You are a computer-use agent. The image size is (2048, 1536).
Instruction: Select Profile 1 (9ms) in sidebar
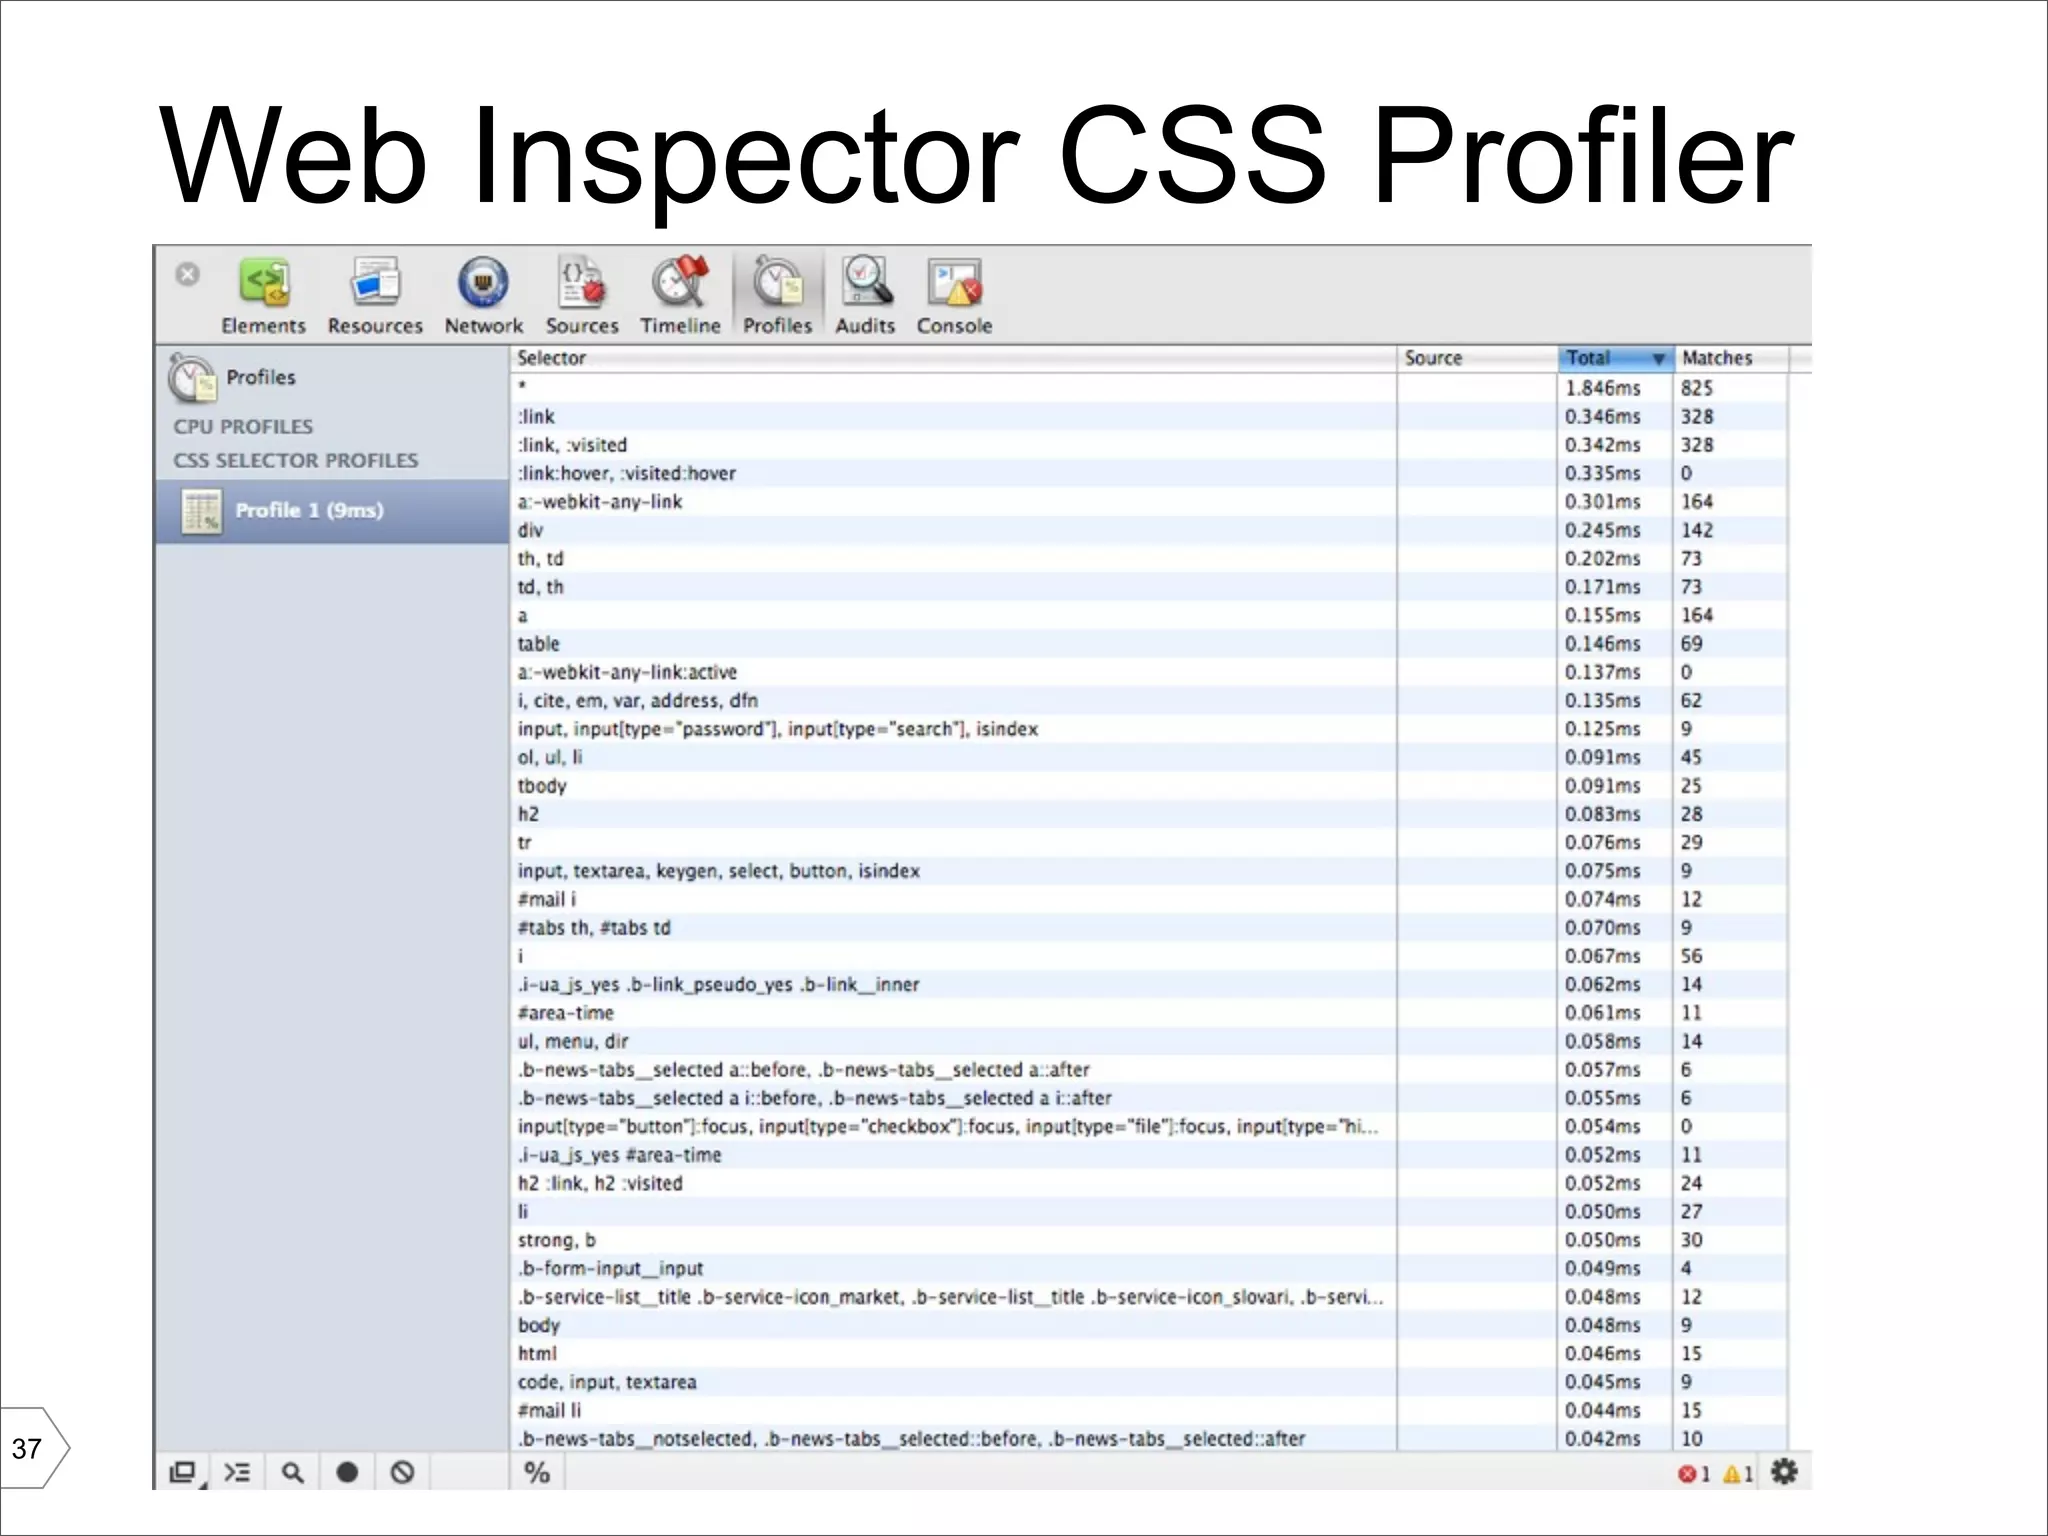click(x=332, y=511)
